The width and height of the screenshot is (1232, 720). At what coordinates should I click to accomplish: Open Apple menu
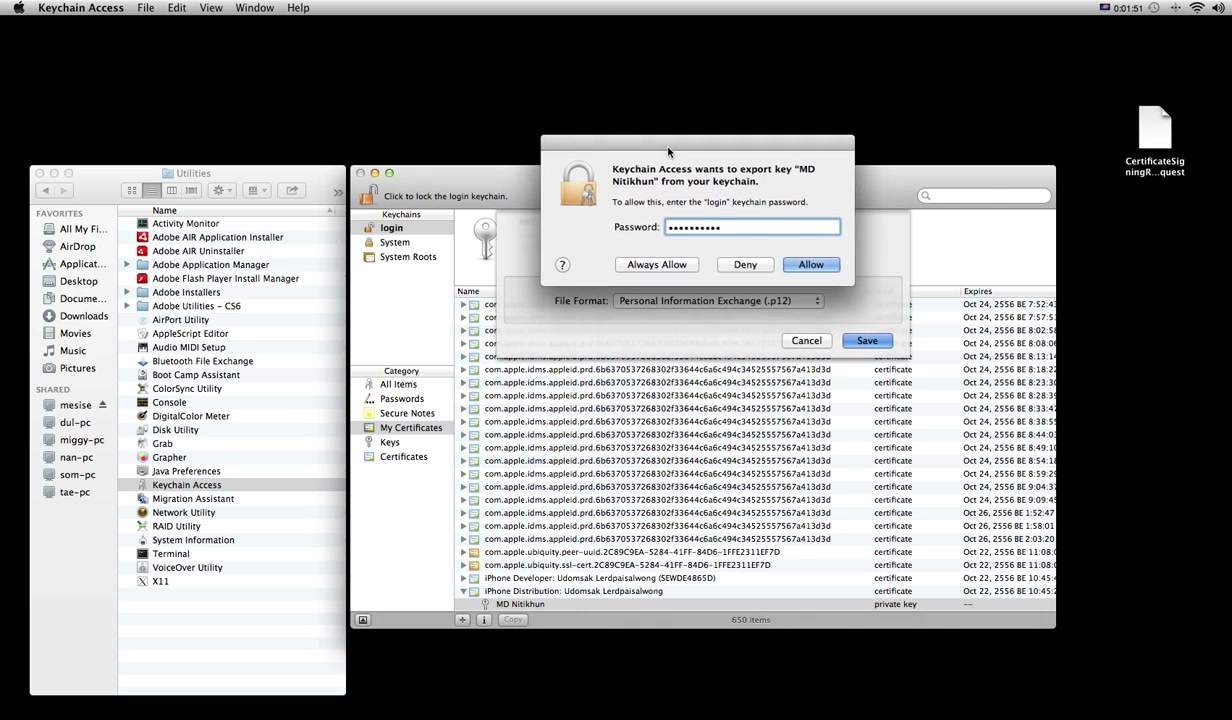tap(18, 8)
